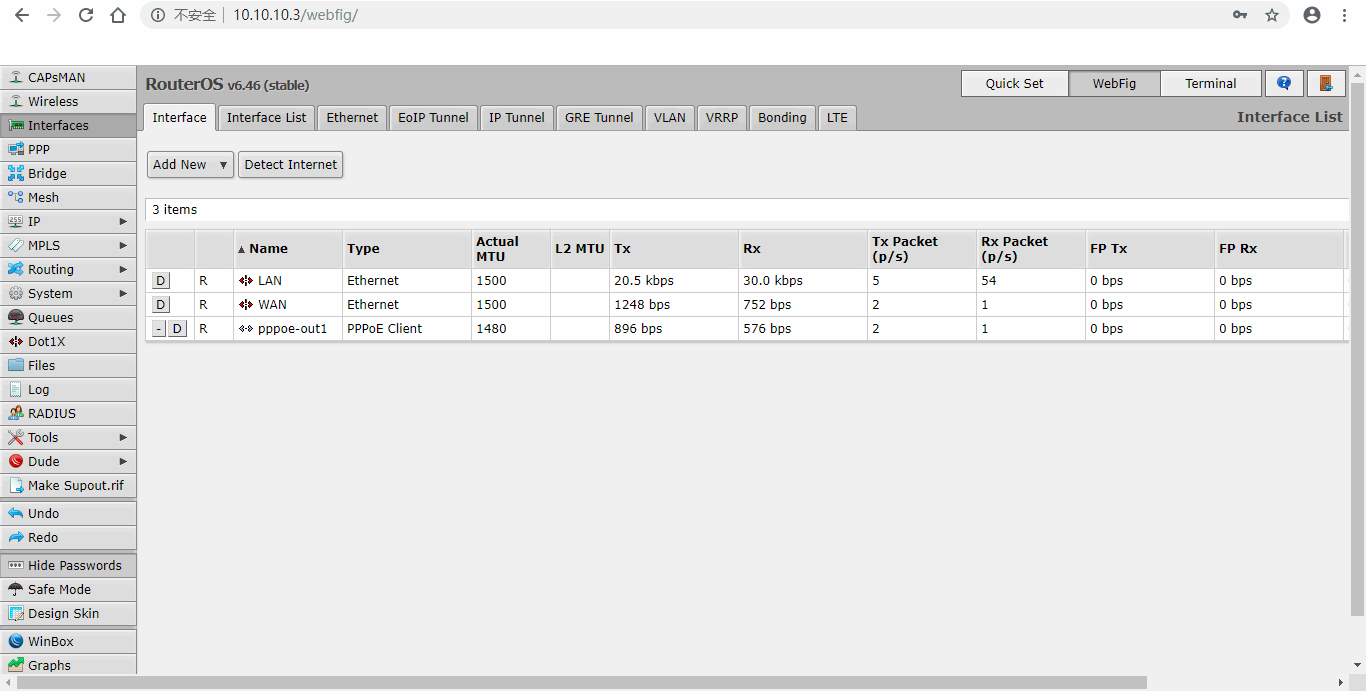1366x691 pixels.
Task: Expand the MPLS submenu arrow
Action: 123,245
